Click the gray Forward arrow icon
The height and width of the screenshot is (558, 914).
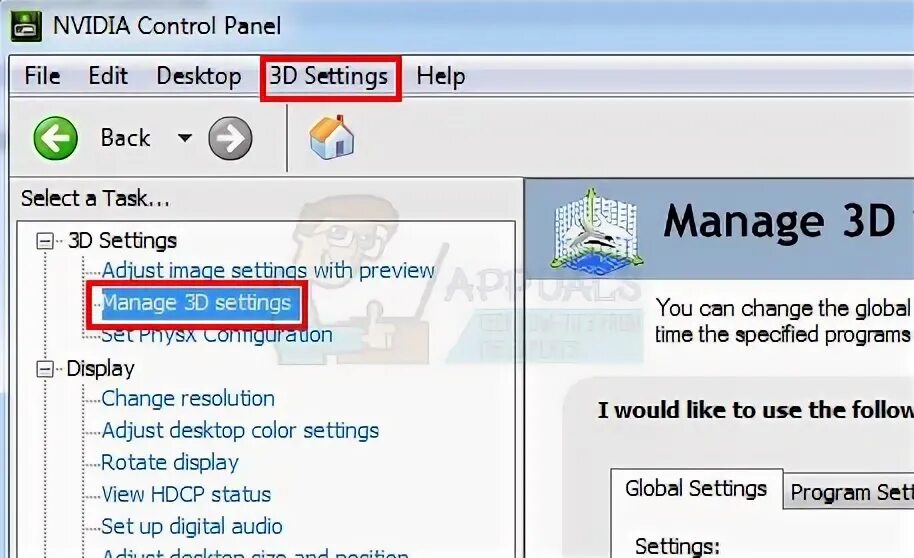coord(230,138)
